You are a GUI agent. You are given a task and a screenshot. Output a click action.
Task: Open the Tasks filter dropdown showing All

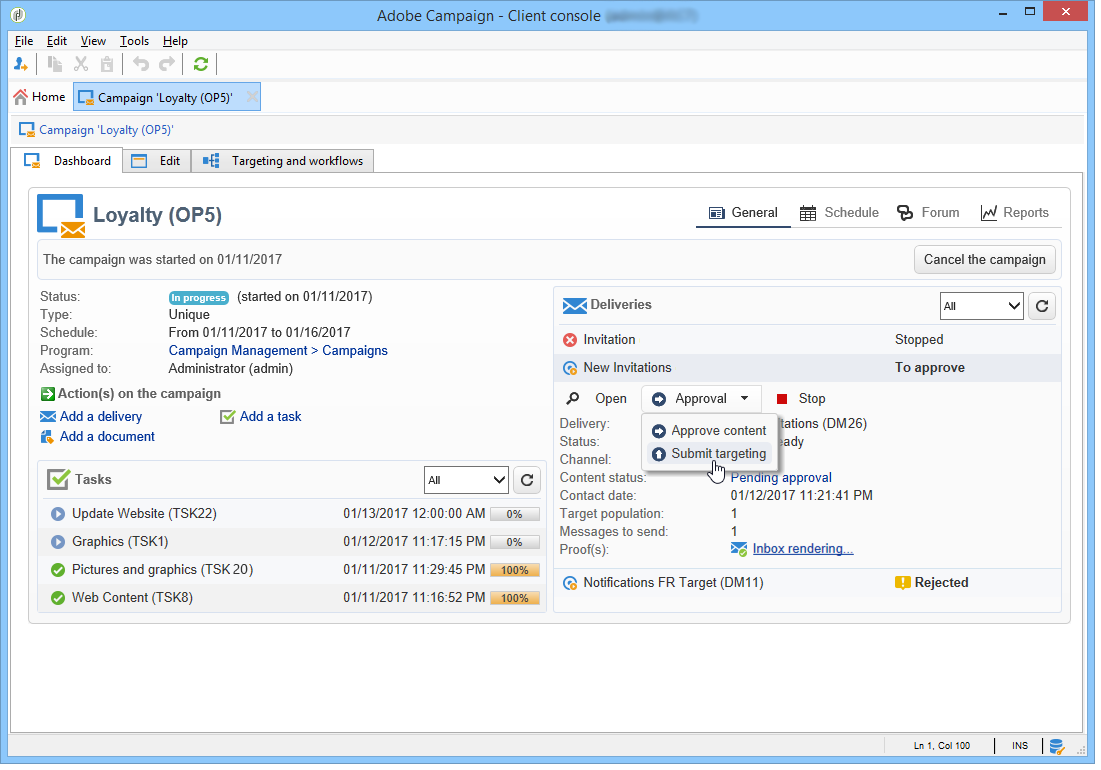[466, 480]
